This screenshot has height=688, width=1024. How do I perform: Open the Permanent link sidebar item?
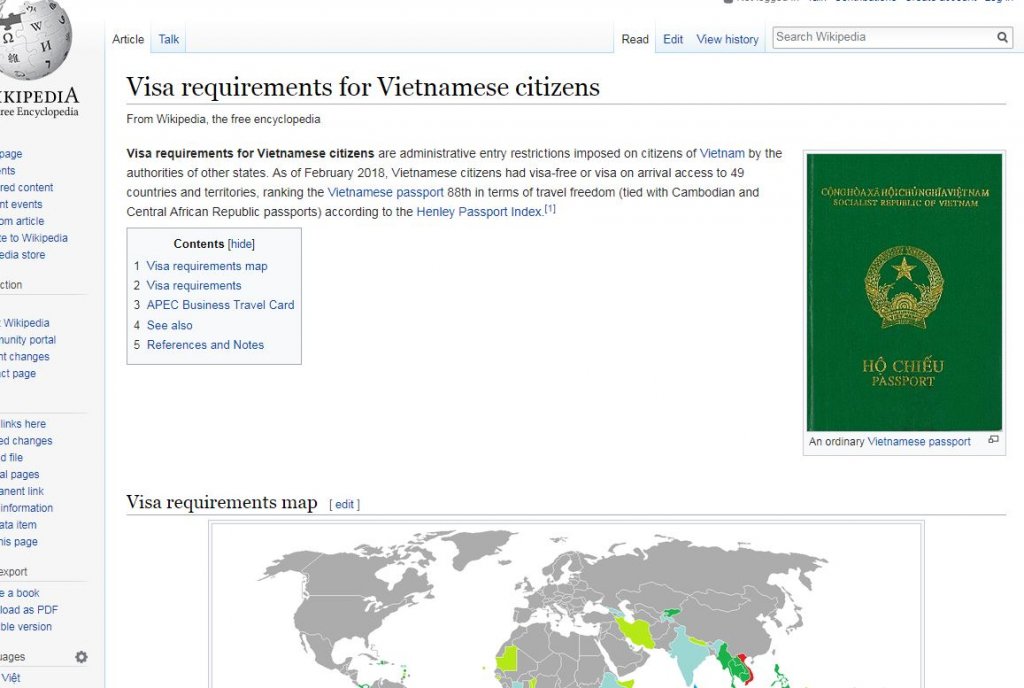pos(22,492)
